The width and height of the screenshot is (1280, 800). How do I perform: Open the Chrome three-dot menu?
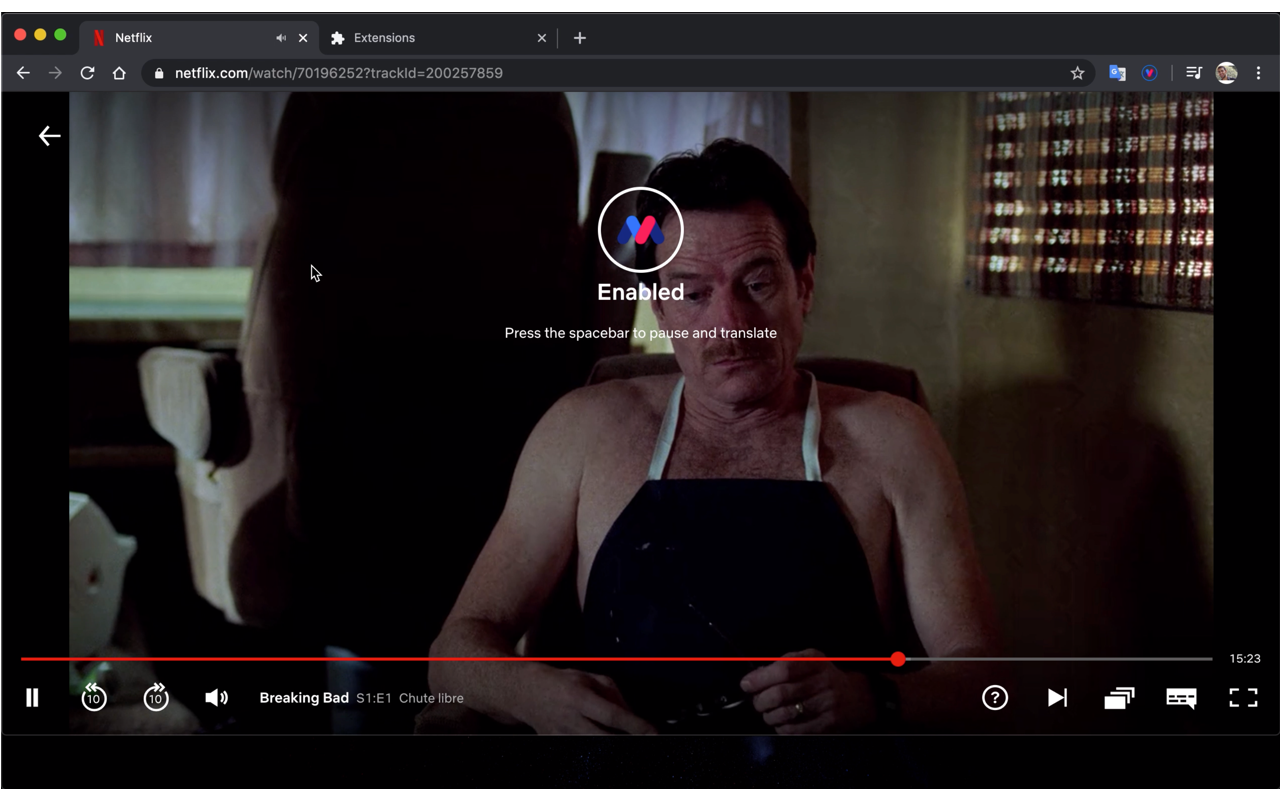(x=1259, y=73)
